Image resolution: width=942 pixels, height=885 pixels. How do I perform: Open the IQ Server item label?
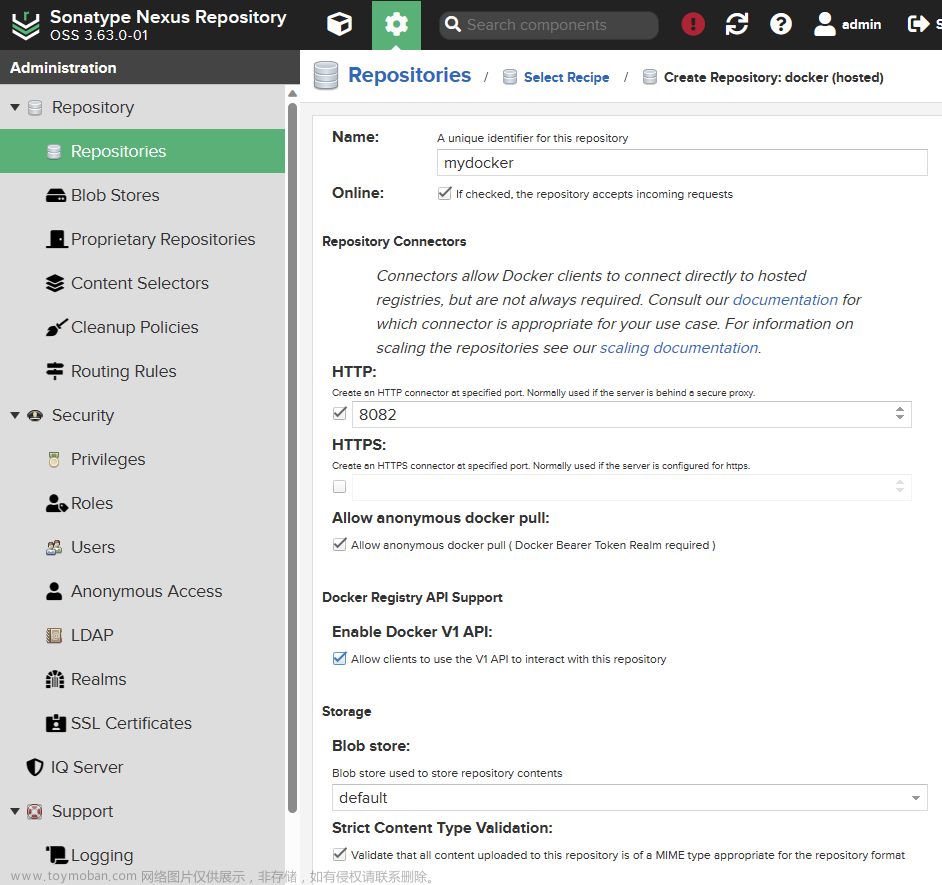[87, 767]
